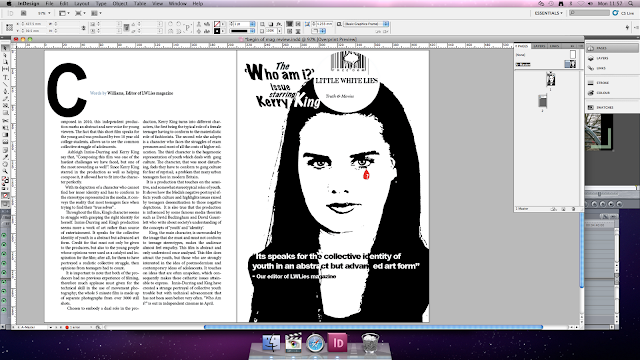
Task: Open the zoom level dropdown
Action: 44,13
